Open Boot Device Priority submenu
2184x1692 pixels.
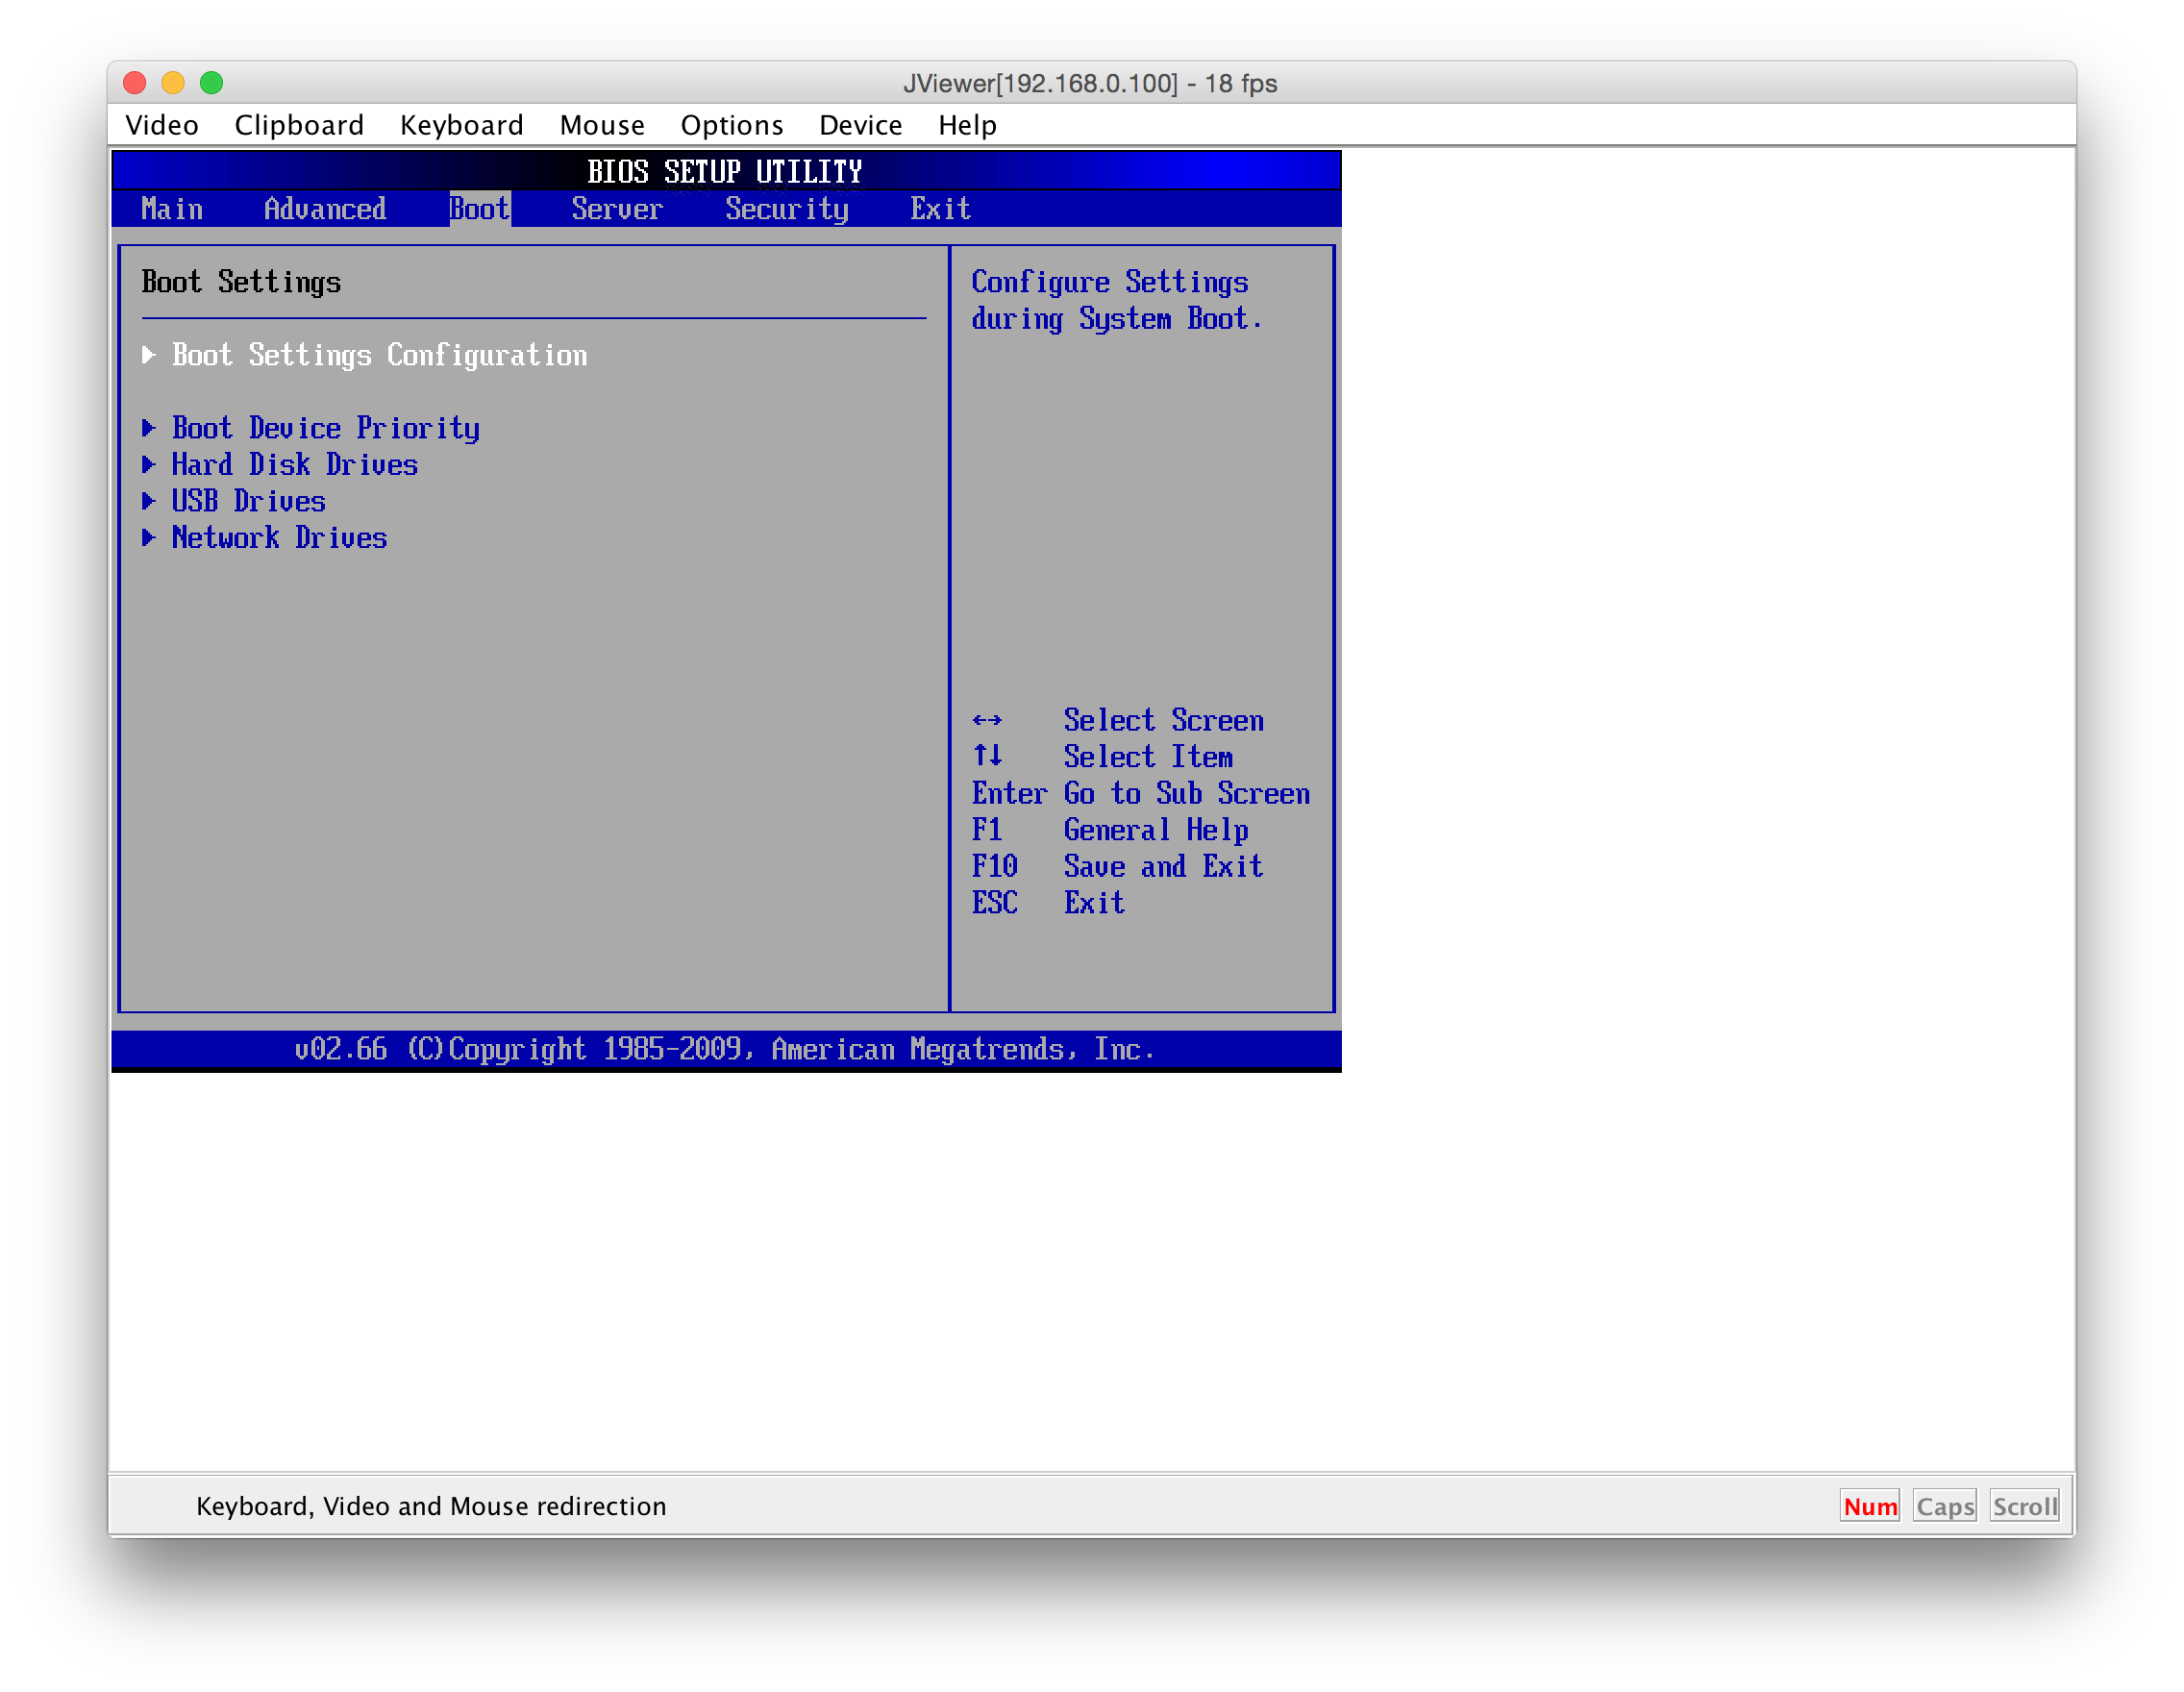[326, 428]
